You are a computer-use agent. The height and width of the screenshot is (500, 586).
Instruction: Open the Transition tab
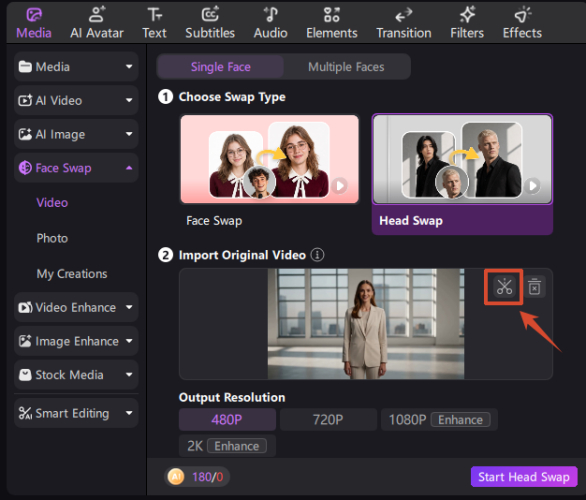(x=404, y=23)
